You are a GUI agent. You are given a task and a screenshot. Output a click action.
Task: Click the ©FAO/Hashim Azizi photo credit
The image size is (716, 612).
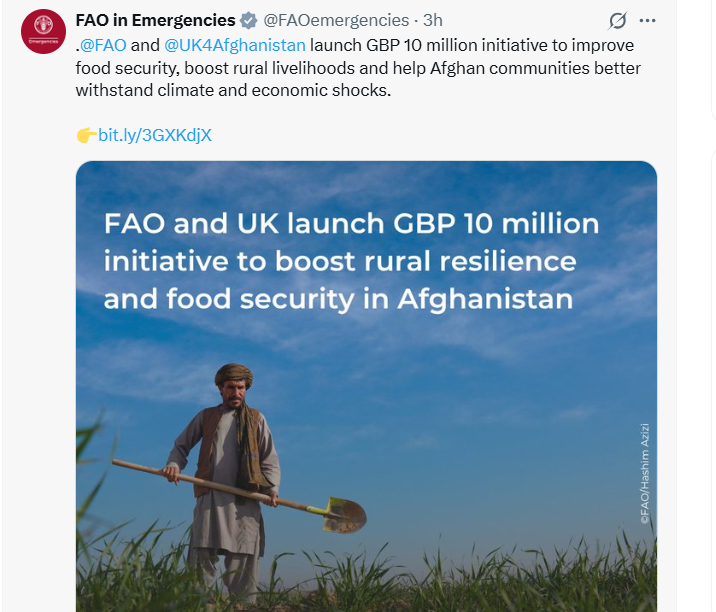click(644, 471)
